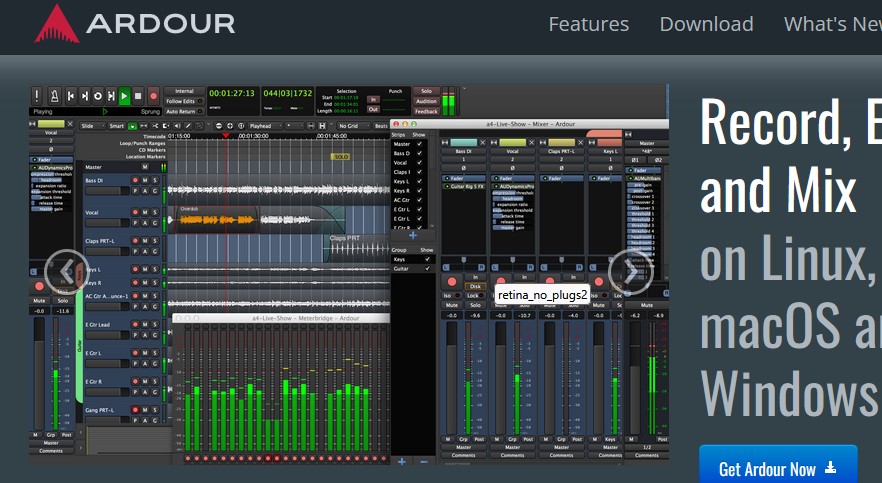Click the zoom out icon in editor toolbar
The width and height of the screenshot is (882, 483).
219,126
